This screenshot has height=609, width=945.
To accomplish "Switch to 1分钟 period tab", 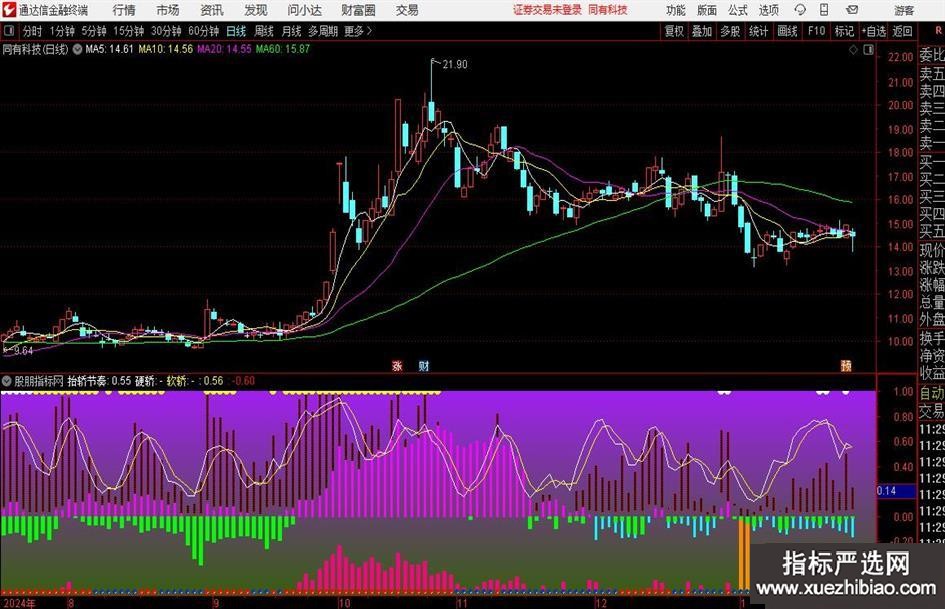I will tap(62, 31).
